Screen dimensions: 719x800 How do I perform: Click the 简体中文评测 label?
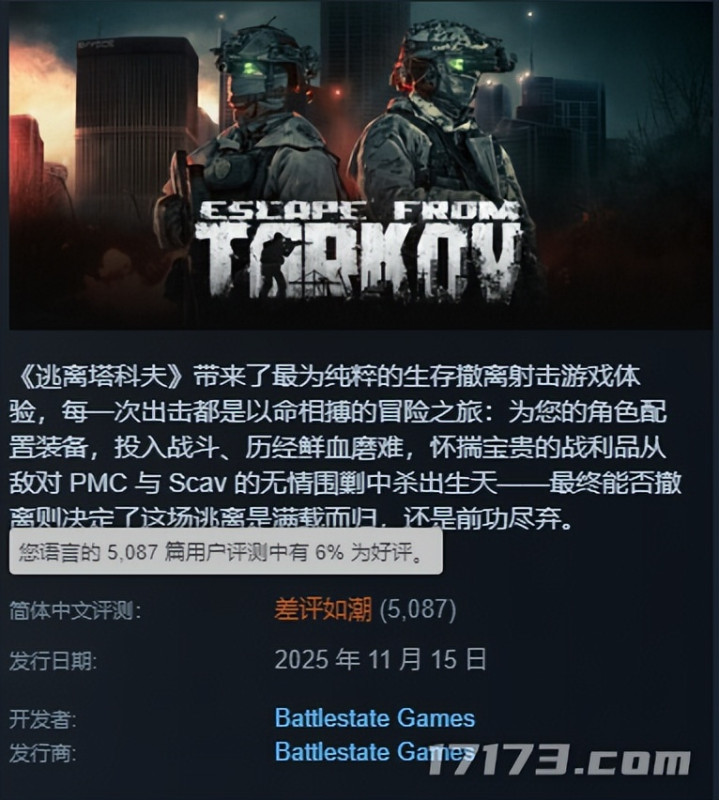click(75, 610)
